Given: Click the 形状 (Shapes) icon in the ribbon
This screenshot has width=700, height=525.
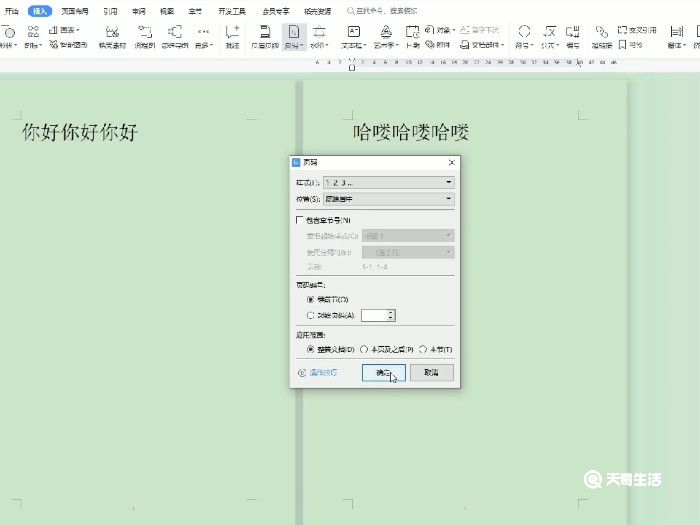Looking at the screenshot, I should (8, 32).
